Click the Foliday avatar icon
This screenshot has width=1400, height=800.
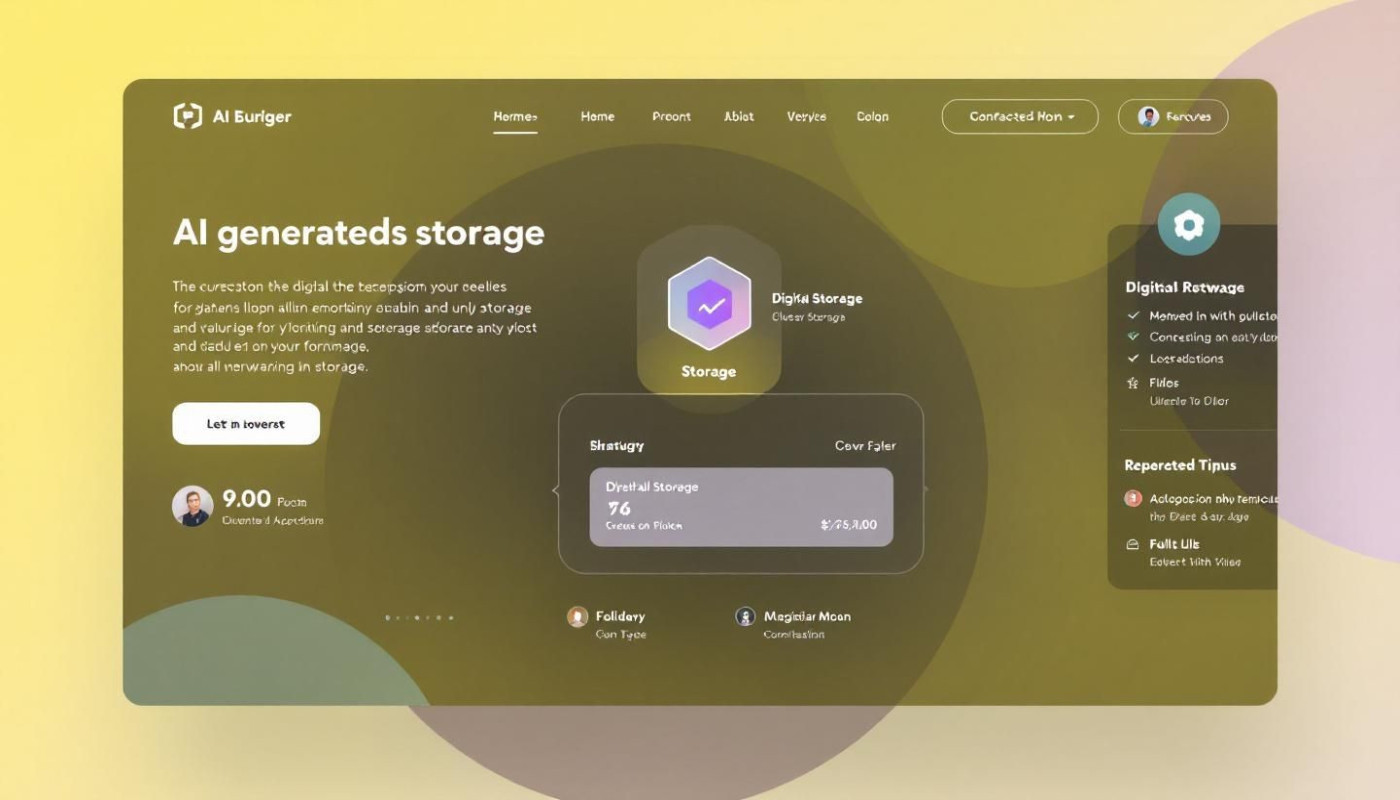577,617
